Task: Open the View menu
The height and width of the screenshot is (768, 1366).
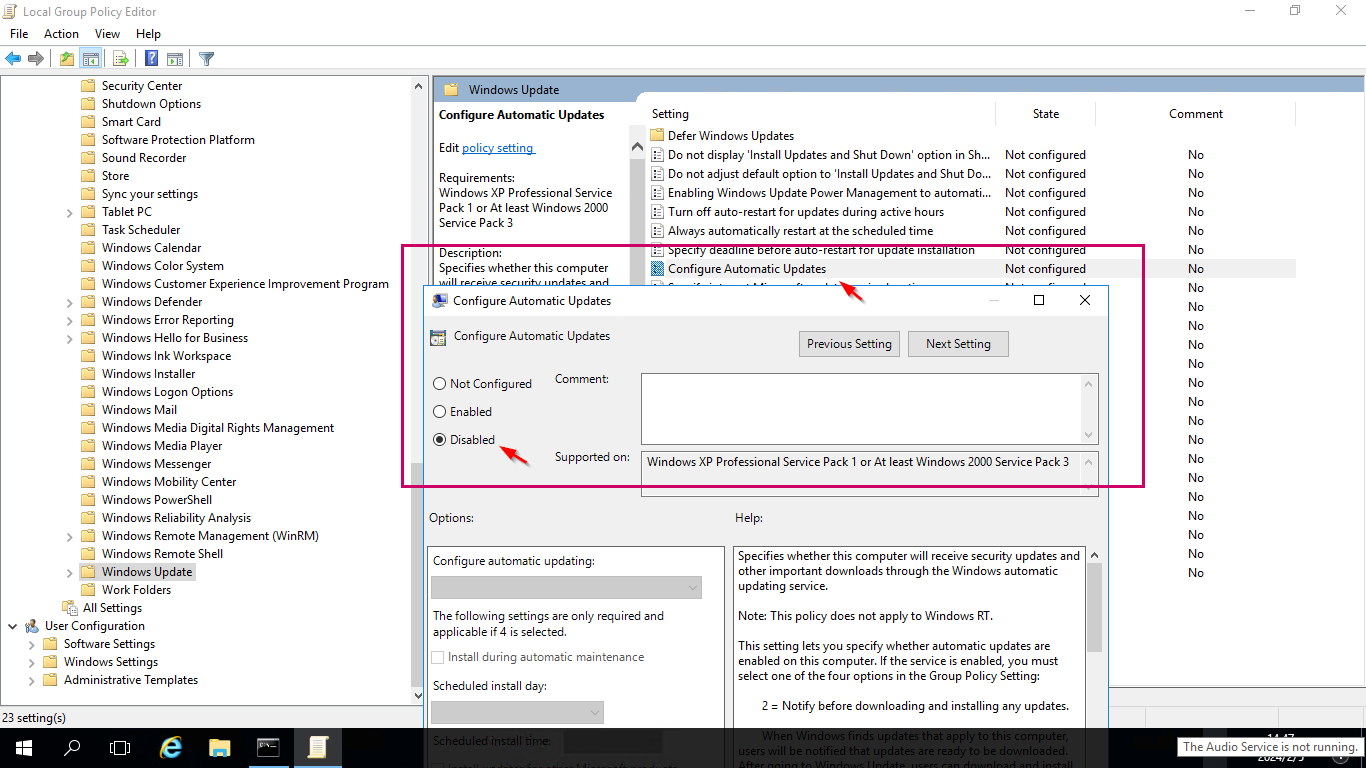Action: (107, 34)
